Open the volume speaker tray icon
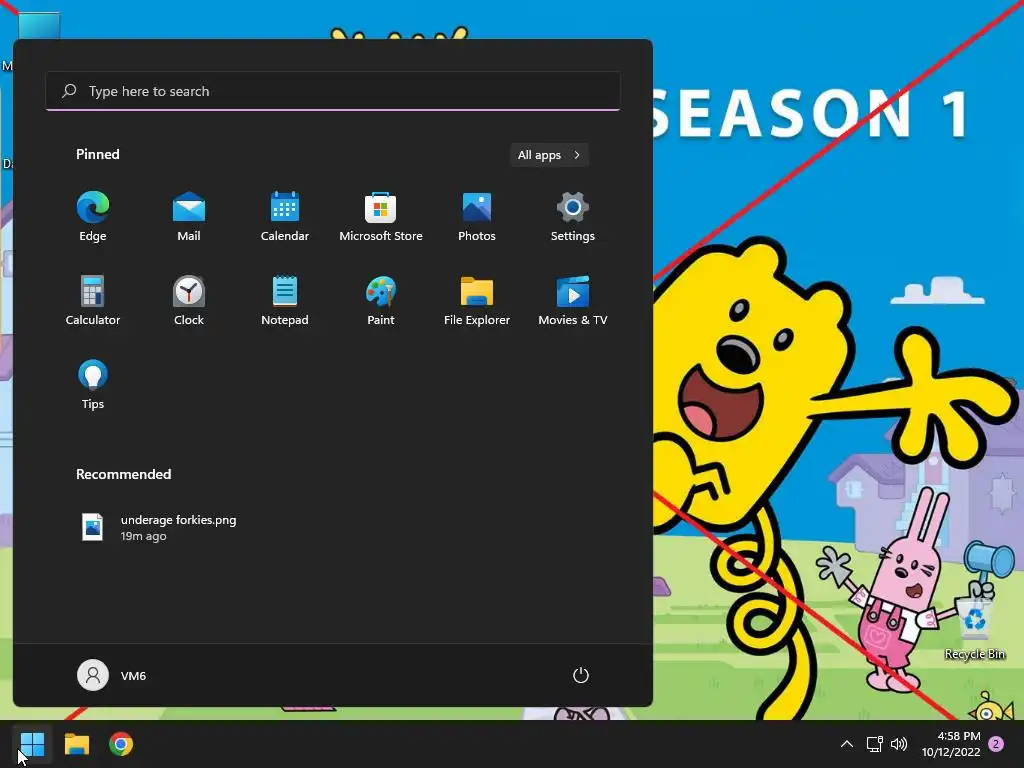Image resolution: width=1024 pixels, height=768 pixels. (x=899, y=744)
